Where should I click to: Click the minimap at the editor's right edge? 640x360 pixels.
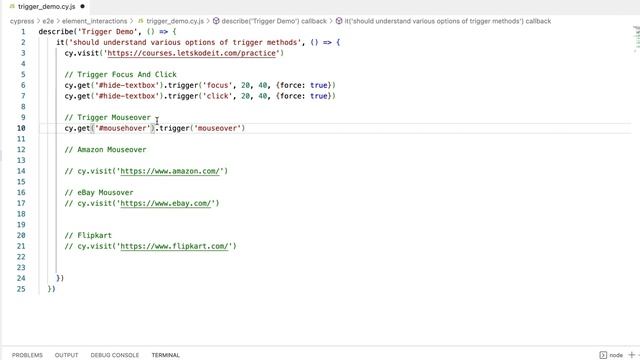coord(636,39)
